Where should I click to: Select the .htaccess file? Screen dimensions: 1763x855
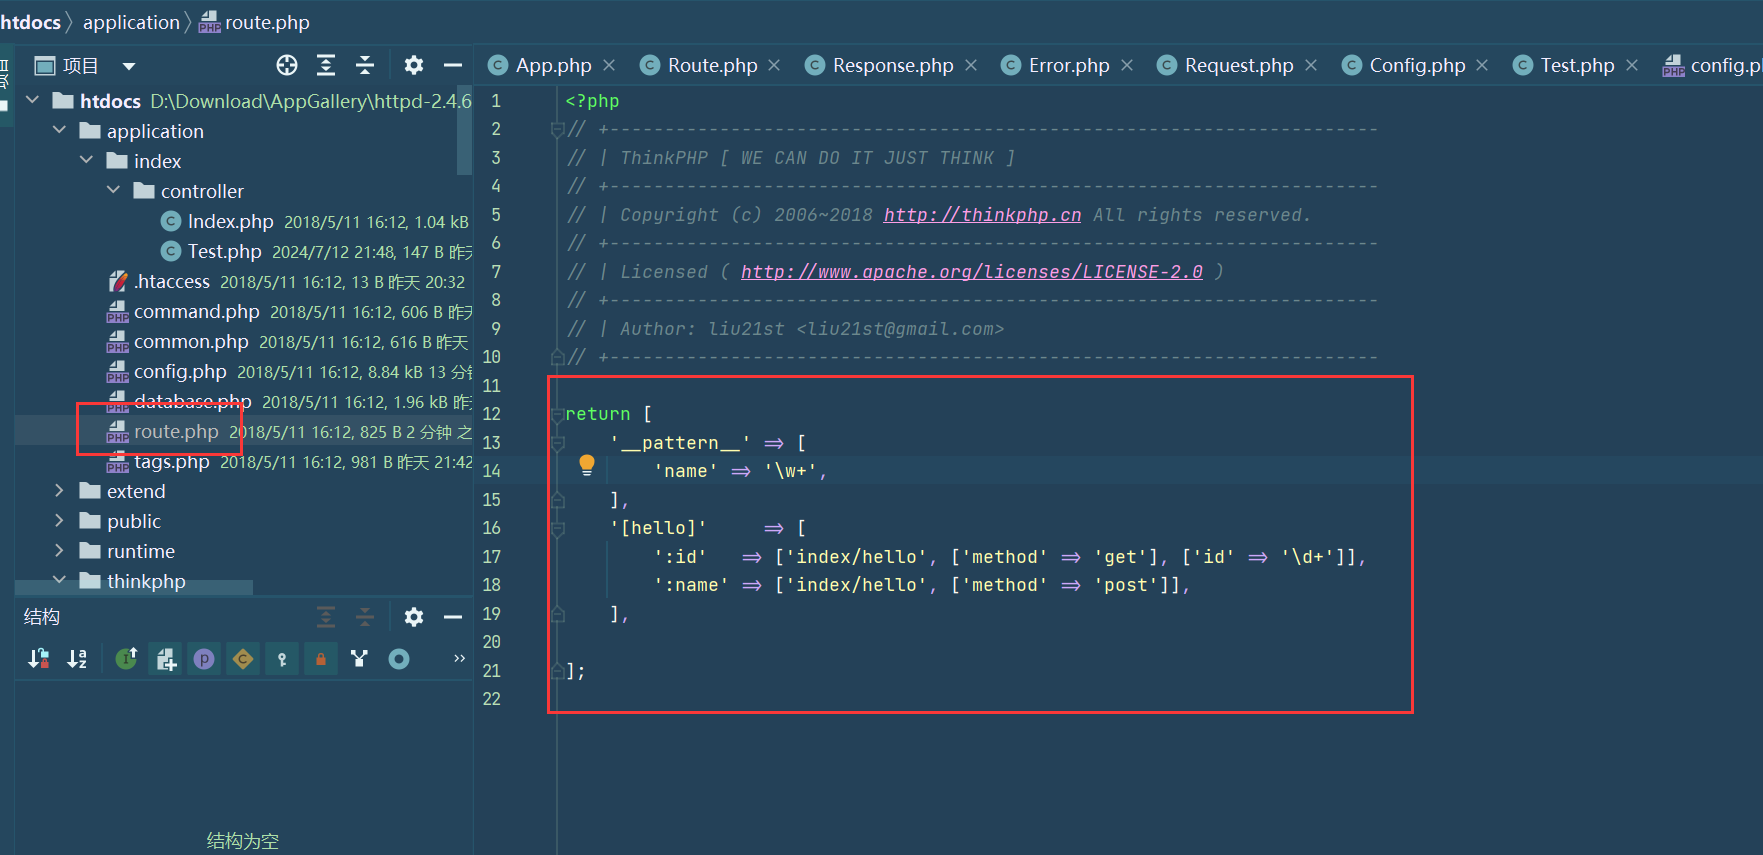[172, 281]
